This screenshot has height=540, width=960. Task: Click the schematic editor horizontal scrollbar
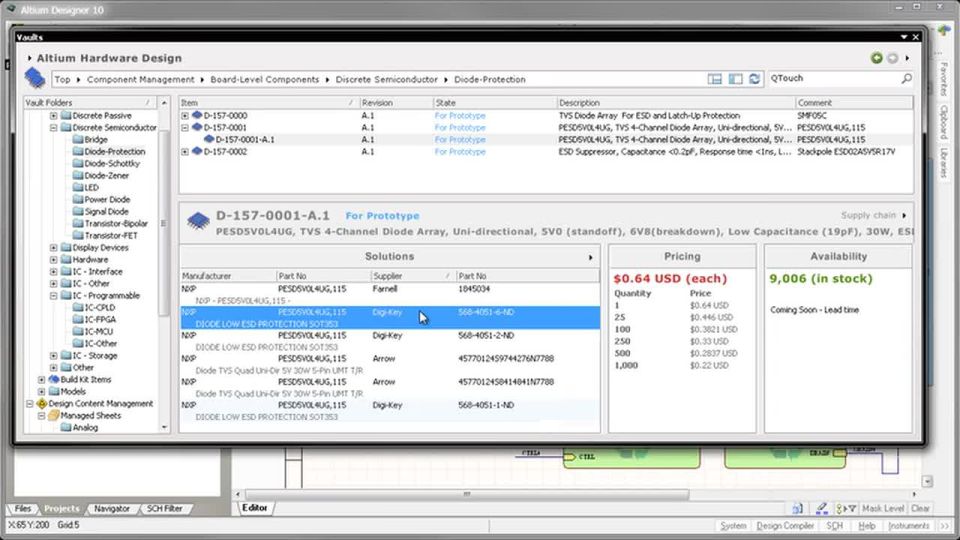[467, 494]
